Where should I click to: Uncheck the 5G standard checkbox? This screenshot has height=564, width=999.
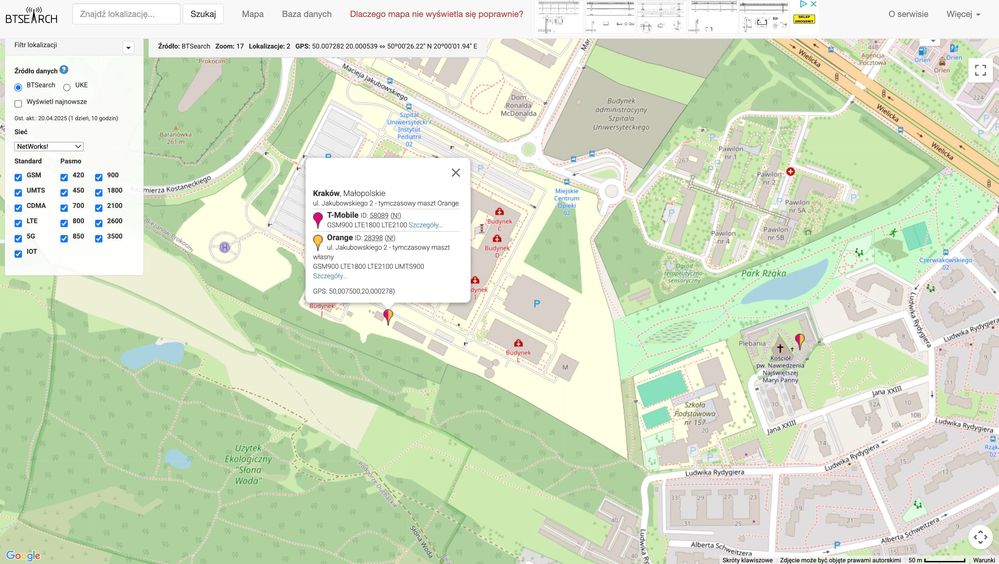(18, 238)
